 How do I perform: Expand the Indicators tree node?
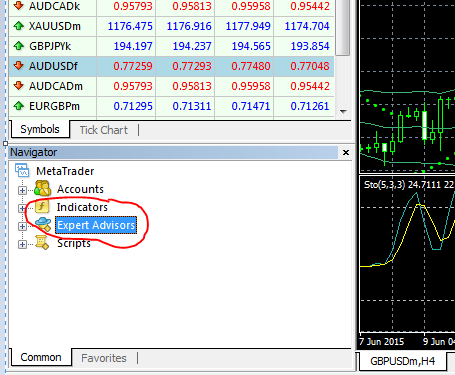point(22,208)
